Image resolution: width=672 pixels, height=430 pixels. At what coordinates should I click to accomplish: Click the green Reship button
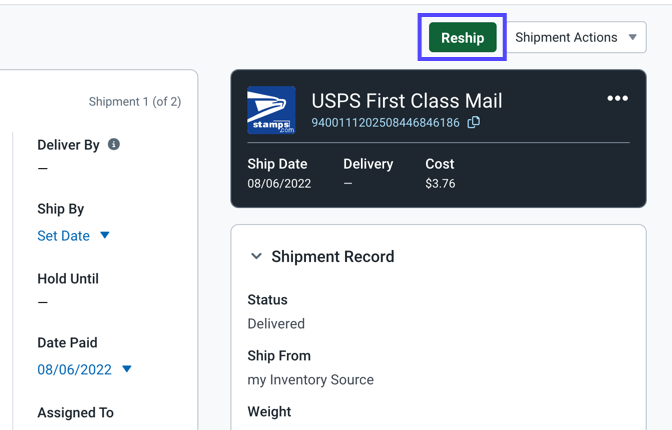tap(462, 37)
